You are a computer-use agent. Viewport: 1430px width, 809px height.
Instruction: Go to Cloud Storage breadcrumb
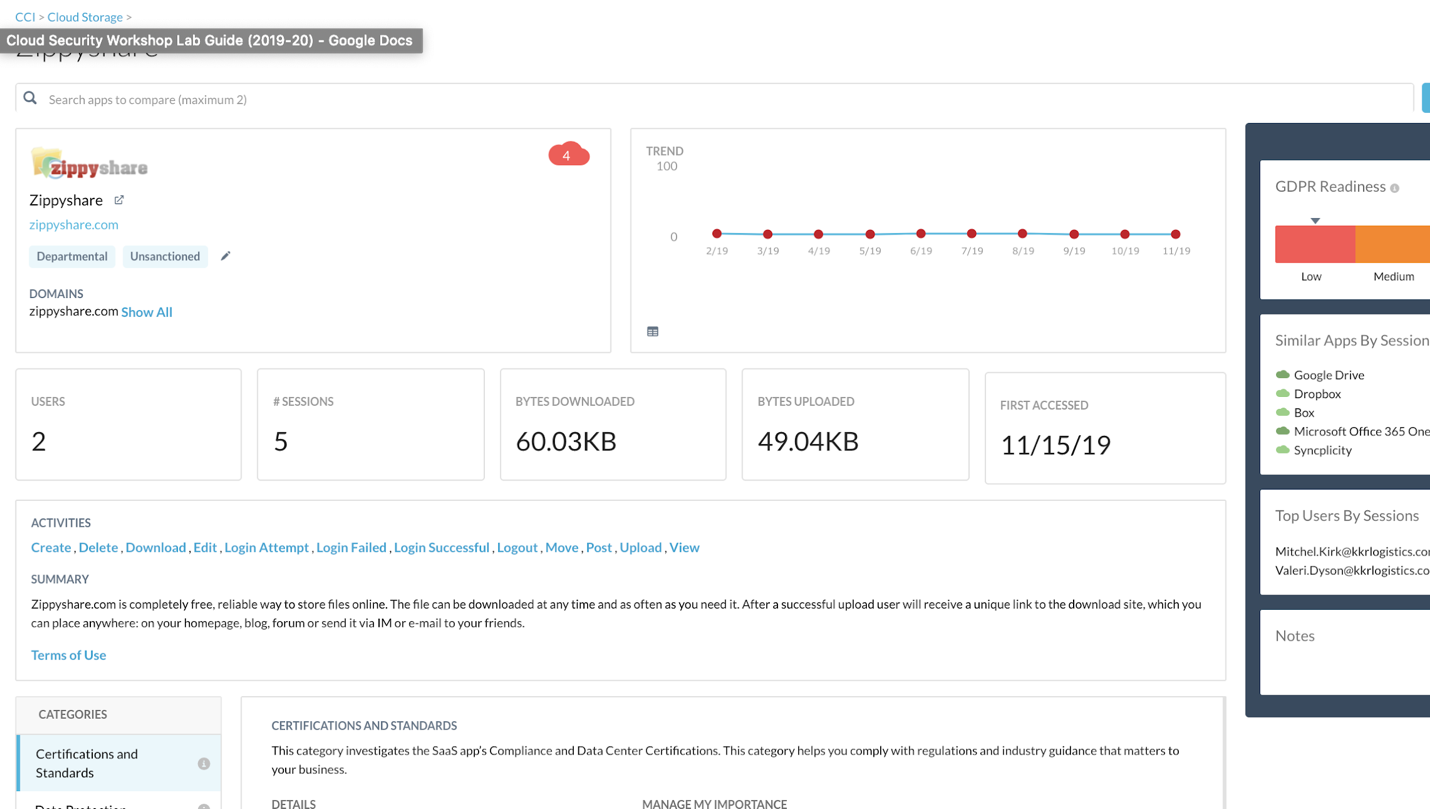pyautogui.click(x=85, y=17)
